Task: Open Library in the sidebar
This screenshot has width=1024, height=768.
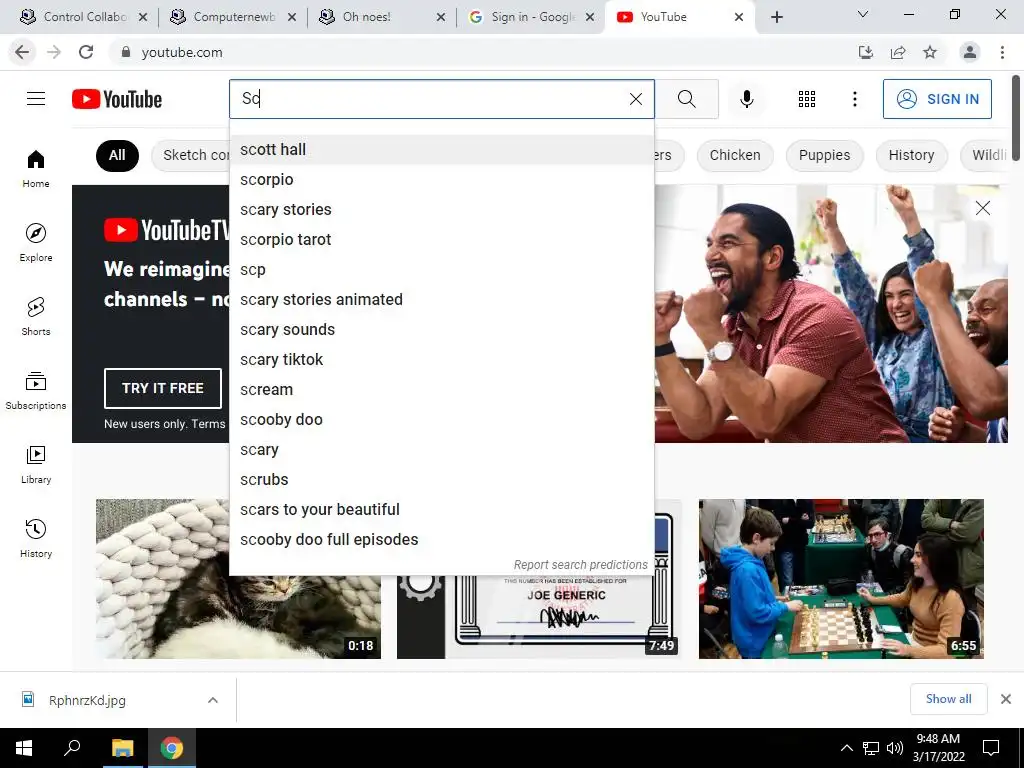Action: [36, 464]
